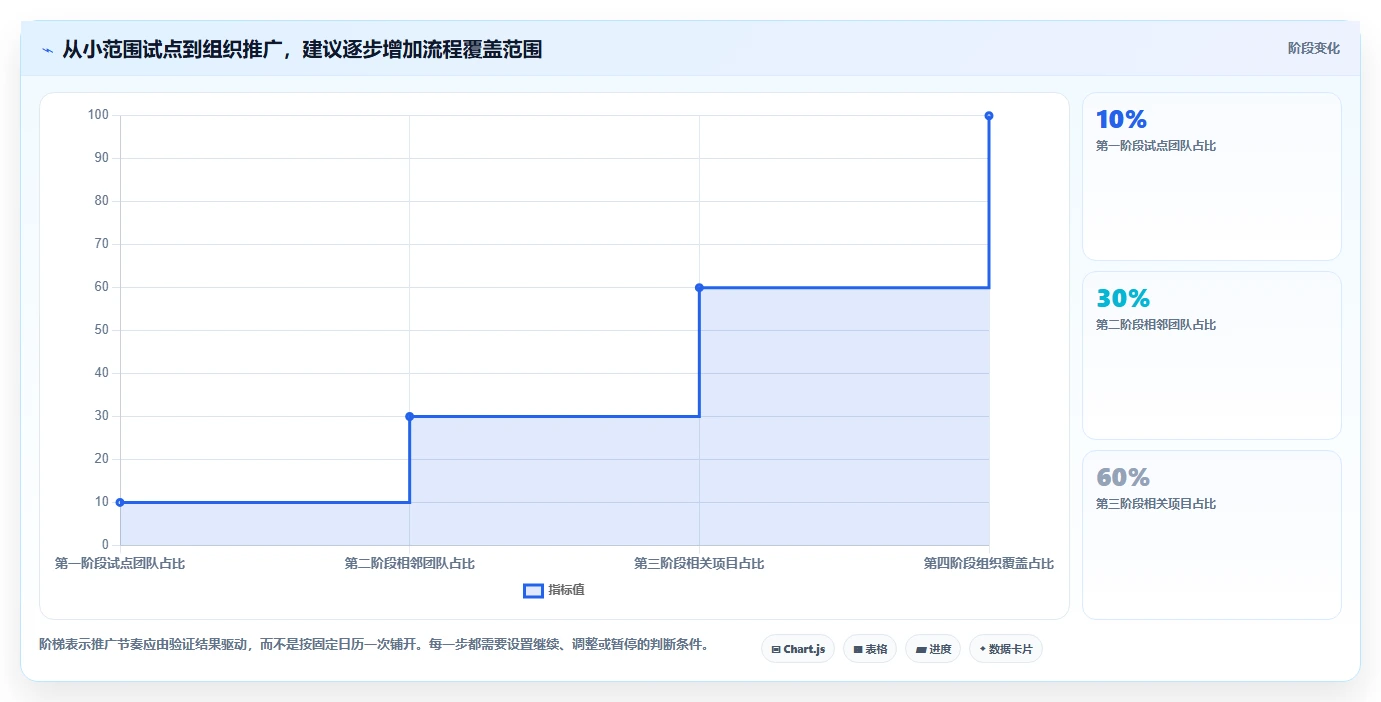1381x702 pixels.
Task: Click card caption 第二阶段相邻团队占比
Action: point(1156,325)
